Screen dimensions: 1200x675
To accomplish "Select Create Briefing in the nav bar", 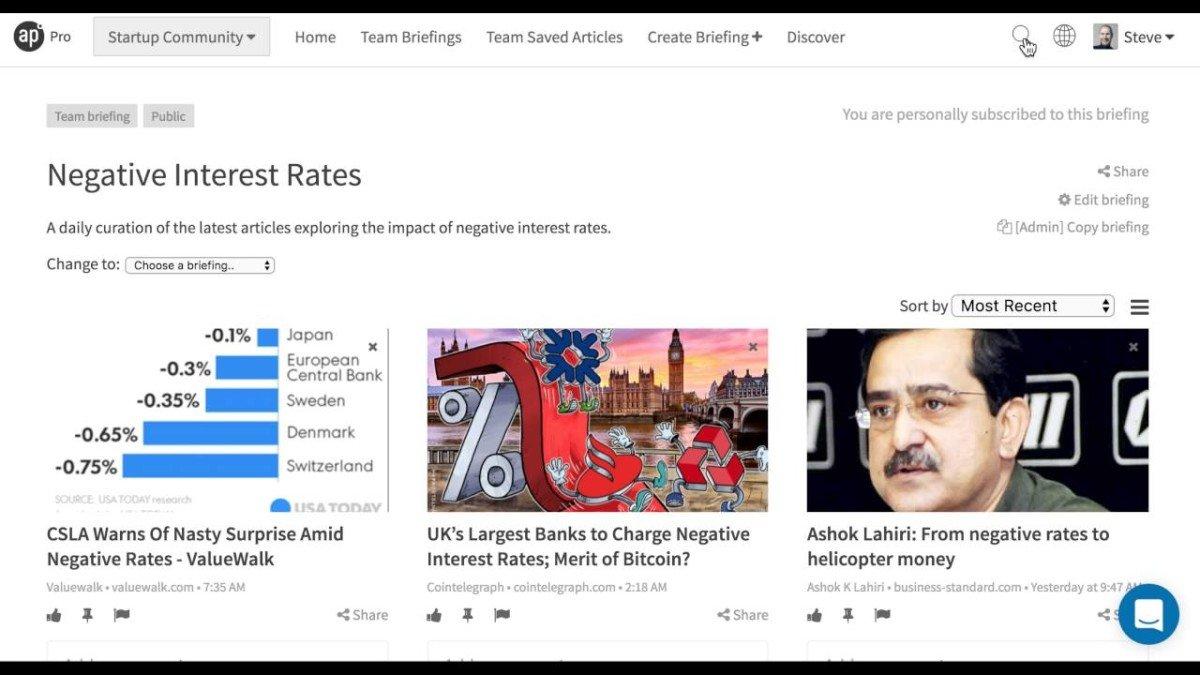I will 704,37.
